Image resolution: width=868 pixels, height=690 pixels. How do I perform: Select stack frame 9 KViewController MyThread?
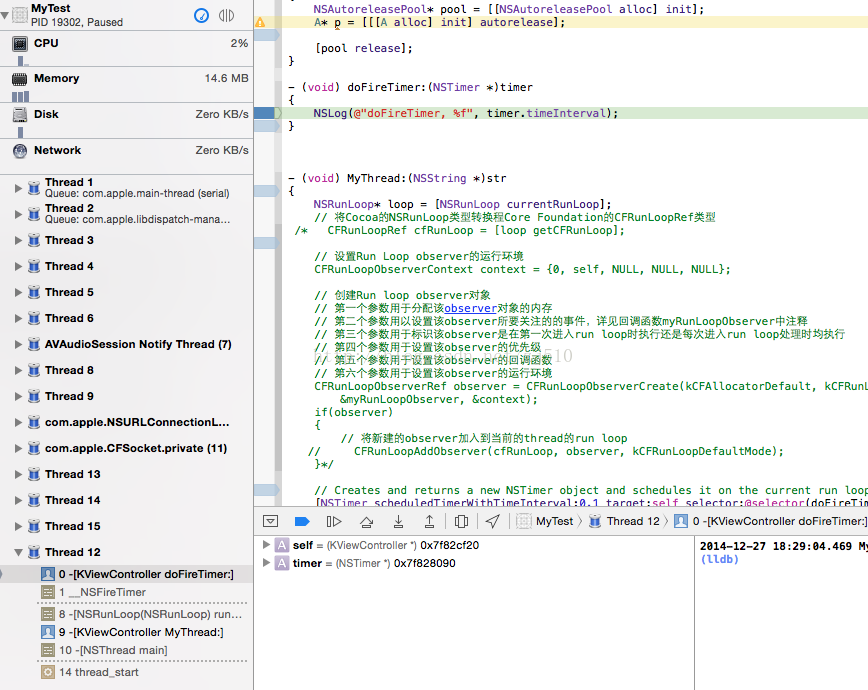point(140,632)
